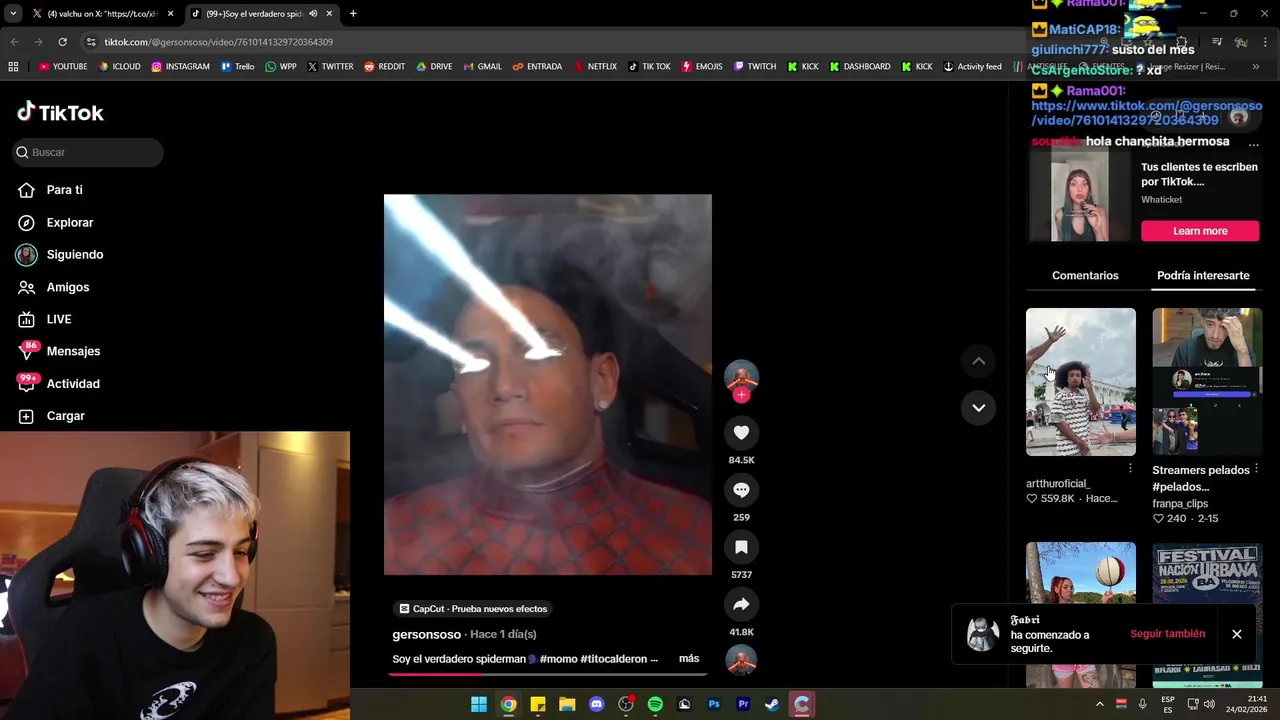Go to next video arrow
Screen dimensions: 1280x720
(x=979, y=408)
